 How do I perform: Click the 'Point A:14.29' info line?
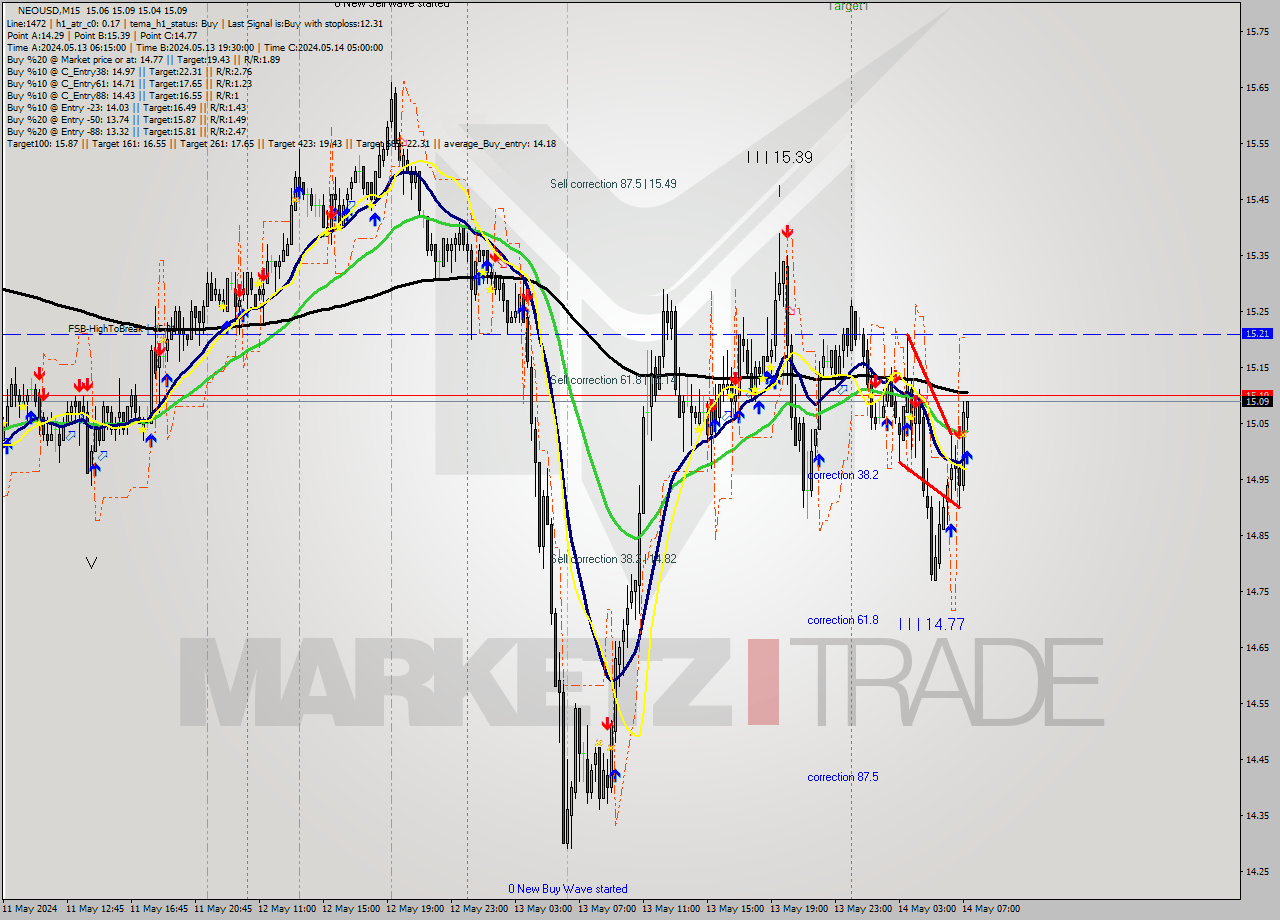[x=102, y=35]
